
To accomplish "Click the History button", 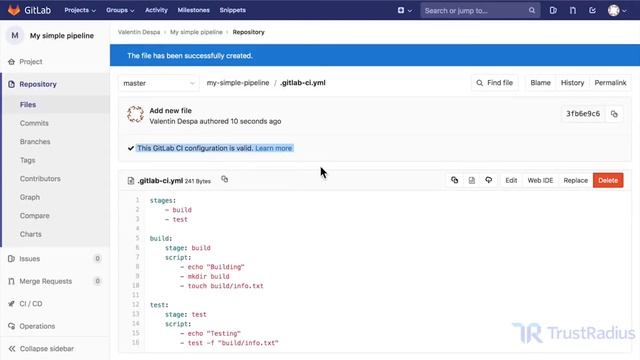I will (572, 83).
